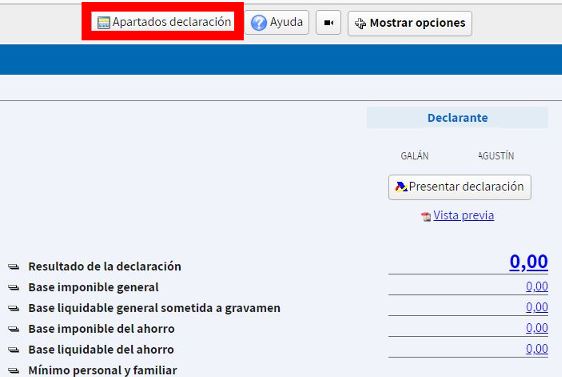Click the Apartados declaración calendar icon
The image size is (562, 377).
[x=103, y=23]
